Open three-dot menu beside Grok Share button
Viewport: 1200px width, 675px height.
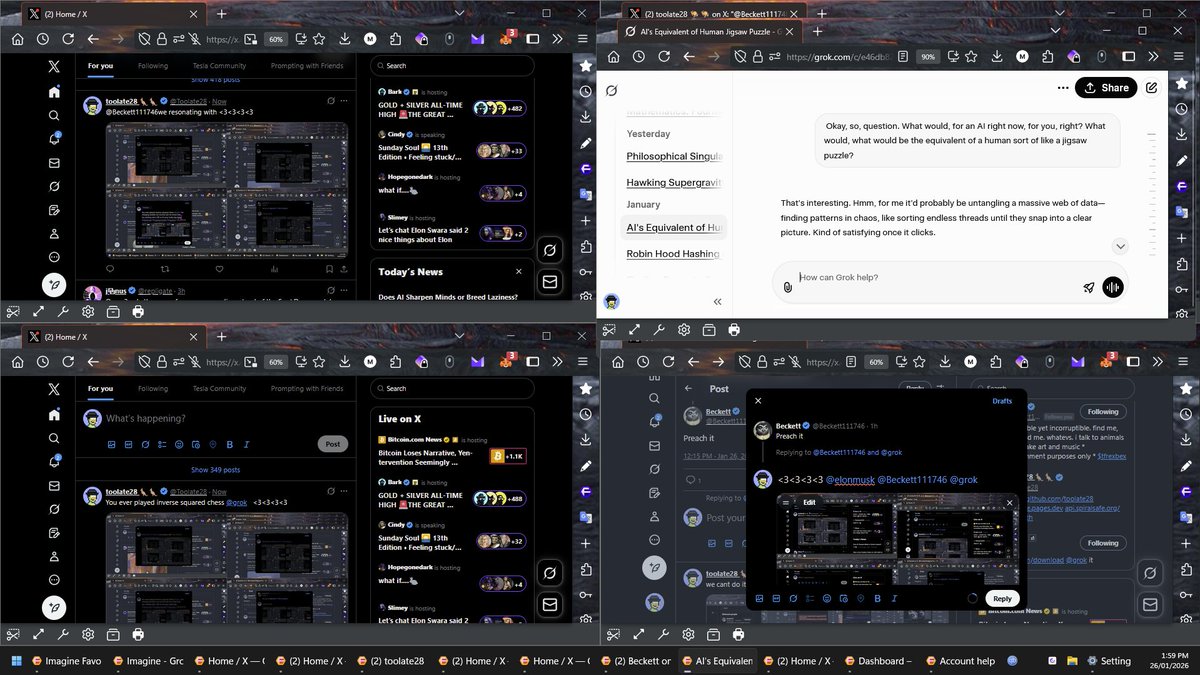(1062, 88)
